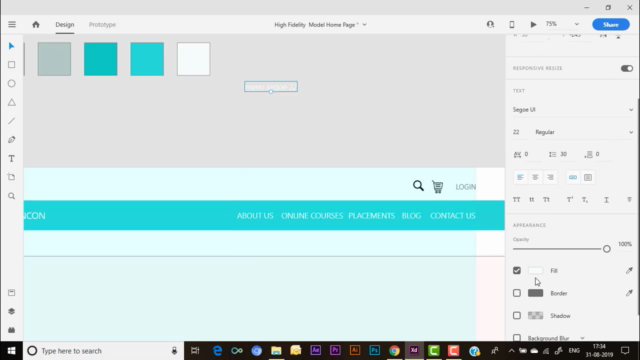Click LOGIN text on the artboard

pos(466,187)
